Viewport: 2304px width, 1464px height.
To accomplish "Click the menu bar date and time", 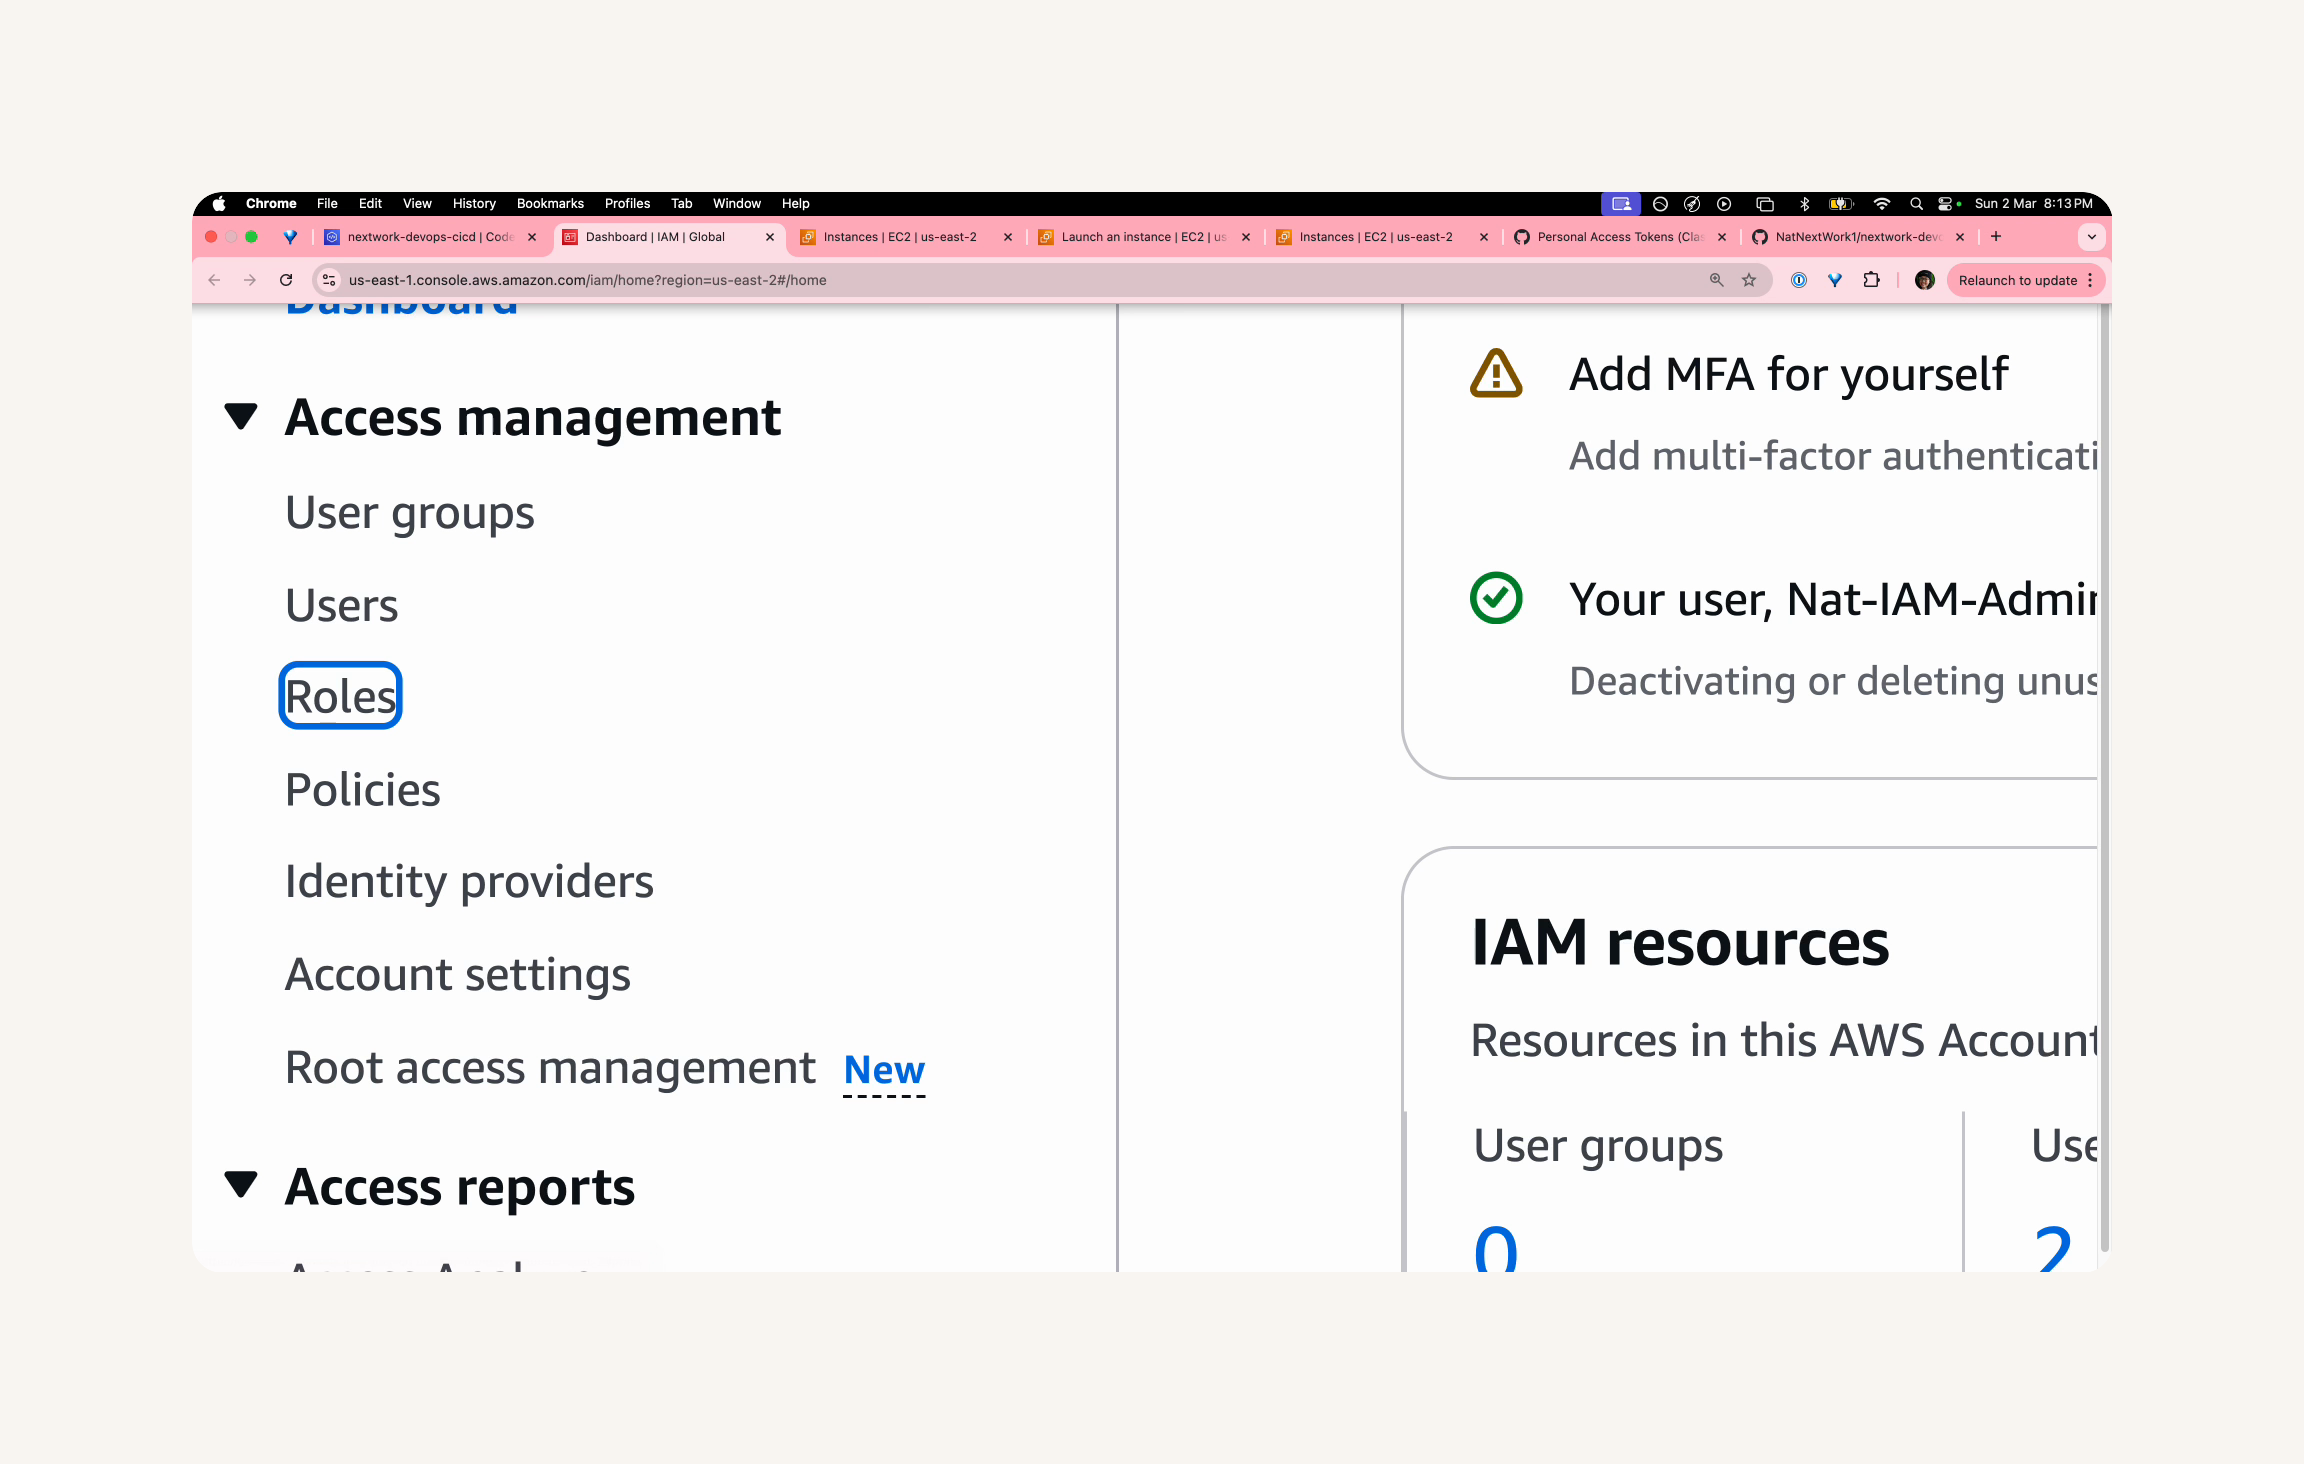I will click(2033, 203).
